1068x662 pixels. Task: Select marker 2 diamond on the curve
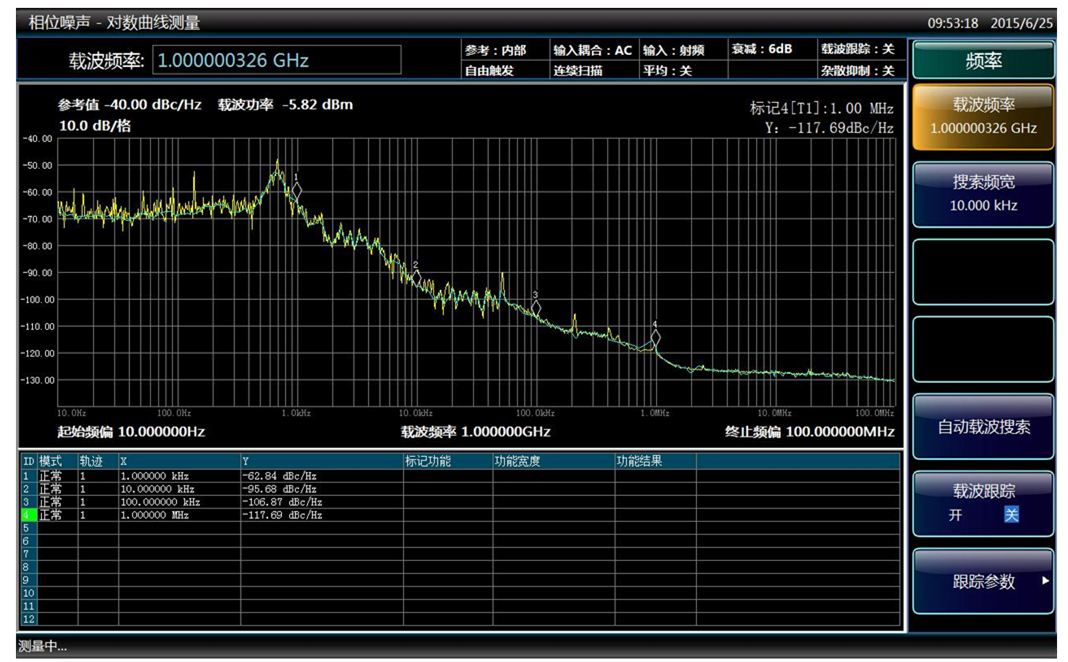pos(416,276)
